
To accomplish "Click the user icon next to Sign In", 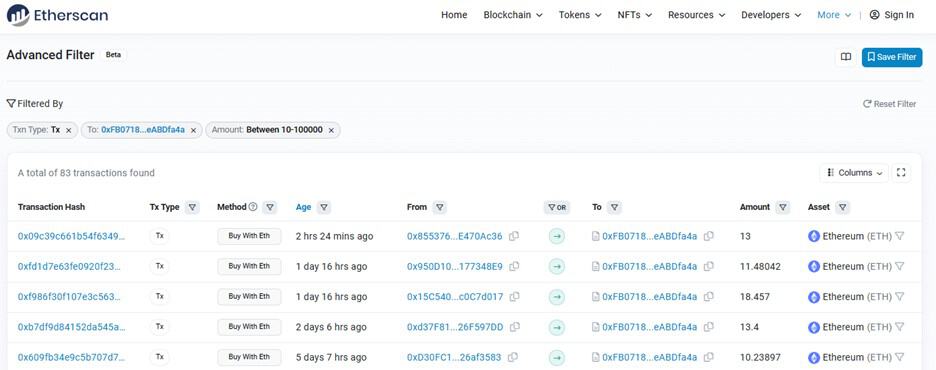I will [875, 15].
